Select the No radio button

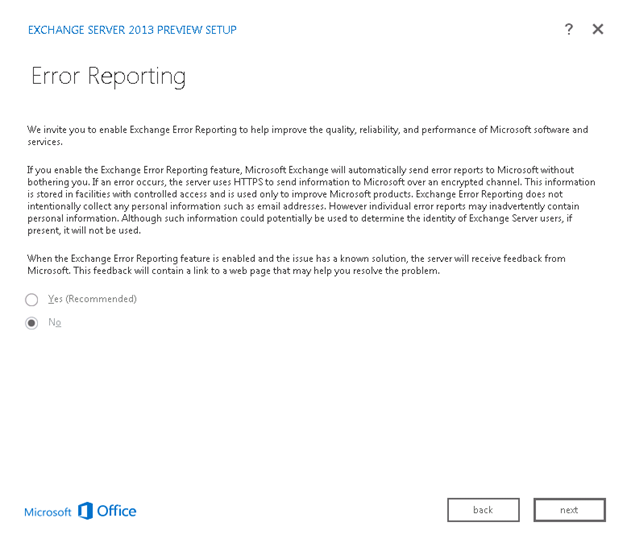tap(32, 323)
